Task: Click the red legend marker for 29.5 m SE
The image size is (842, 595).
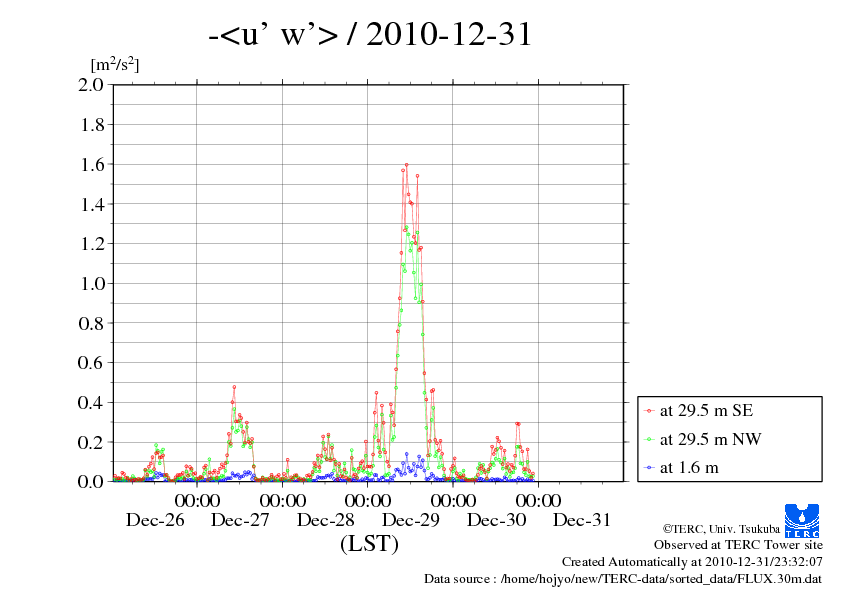Action: click(x=649, y=411)
